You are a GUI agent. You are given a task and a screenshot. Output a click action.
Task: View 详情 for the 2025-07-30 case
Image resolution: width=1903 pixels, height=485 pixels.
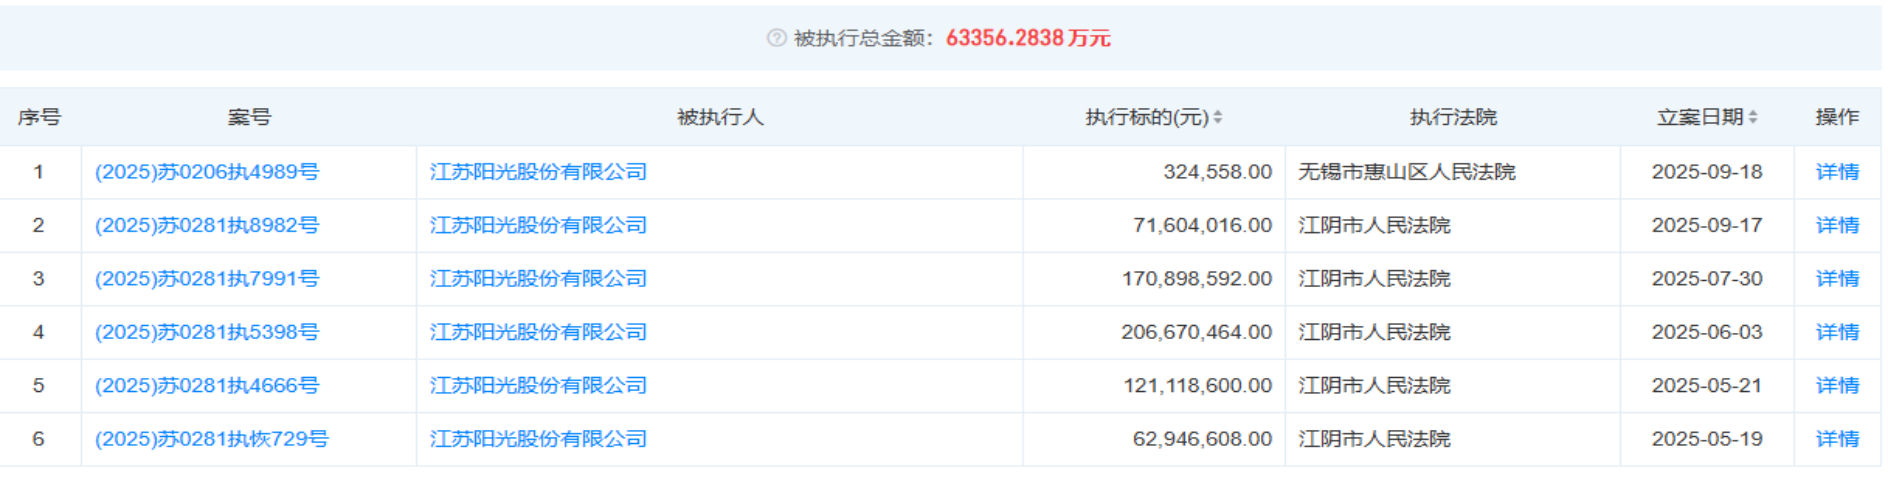pyautogui.click(x=1837, y=279)
